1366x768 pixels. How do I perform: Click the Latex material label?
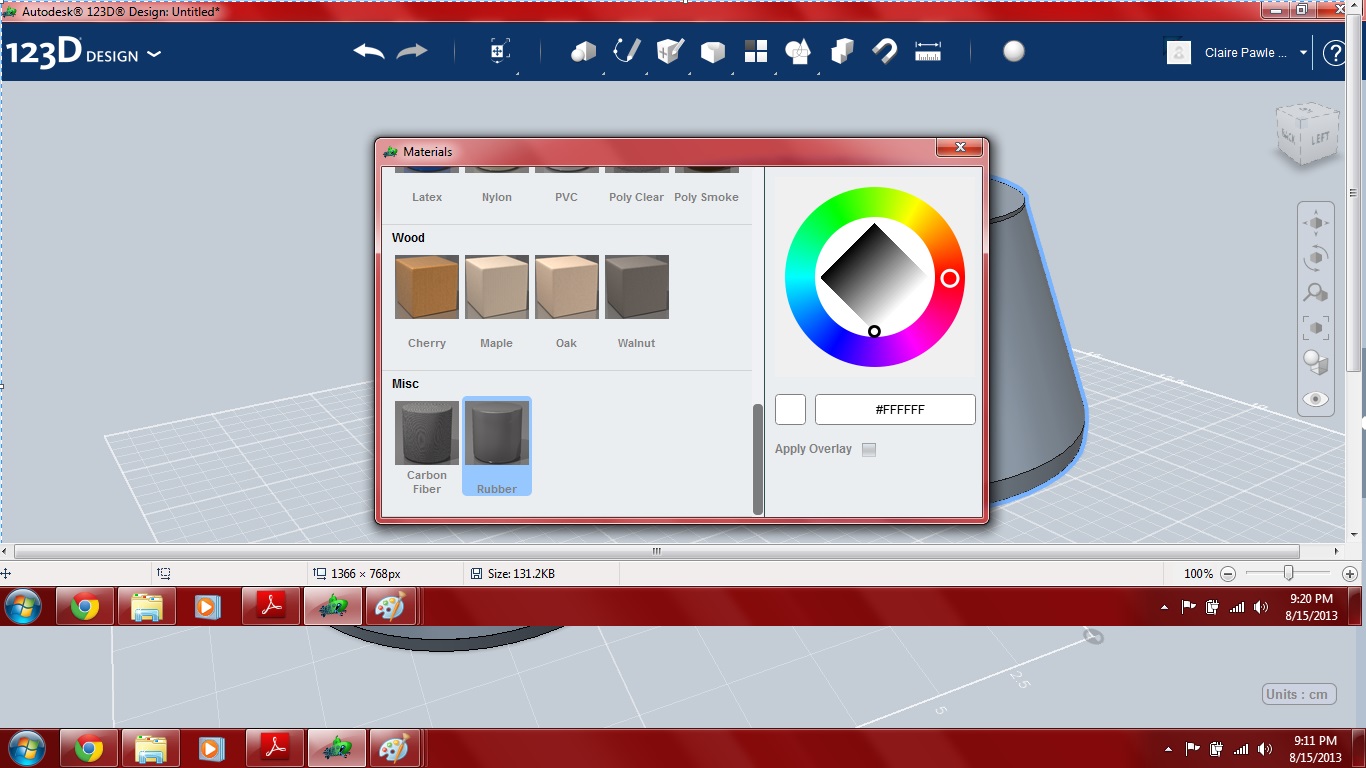(427, 198)
